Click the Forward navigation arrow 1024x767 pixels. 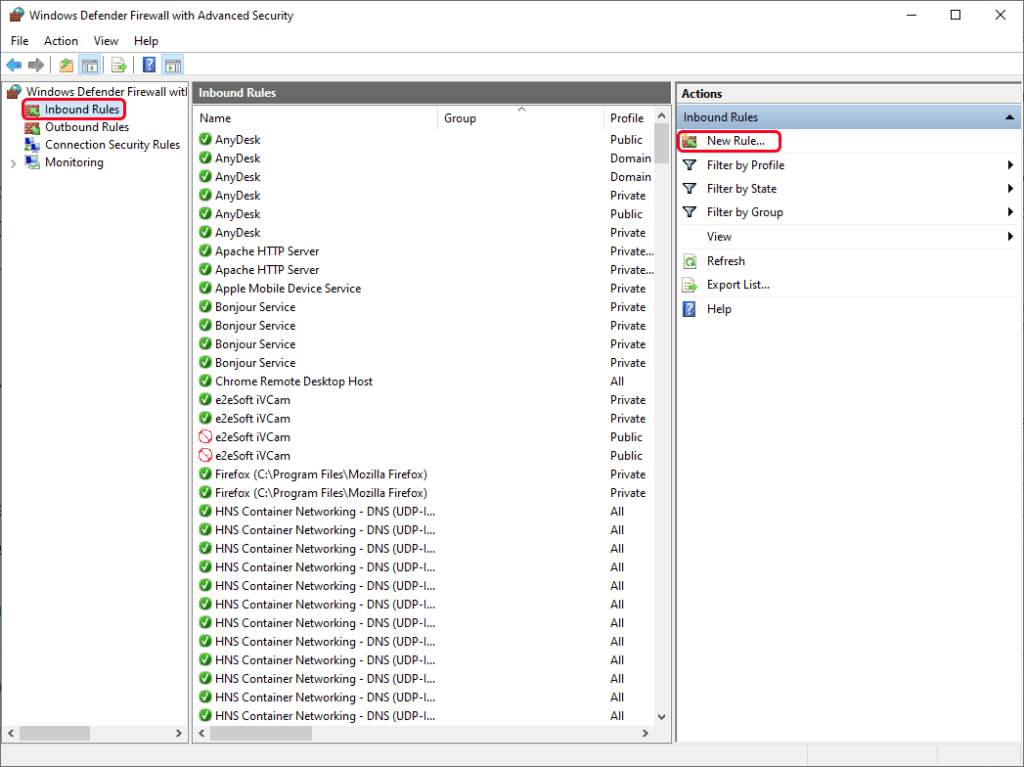coord(37,64)
